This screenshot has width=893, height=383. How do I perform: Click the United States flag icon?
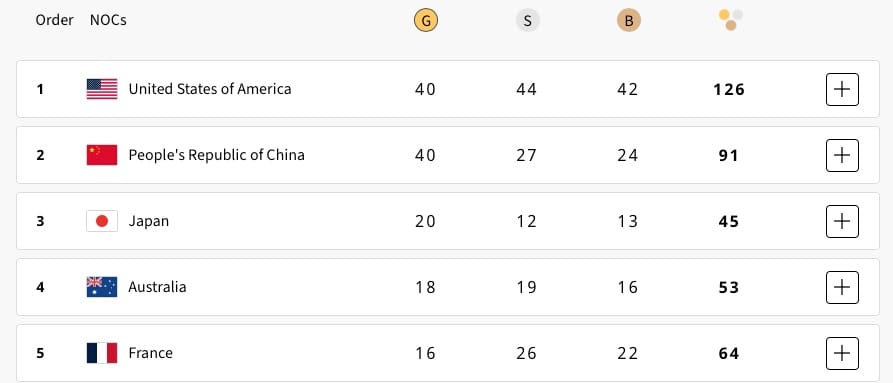102,89
